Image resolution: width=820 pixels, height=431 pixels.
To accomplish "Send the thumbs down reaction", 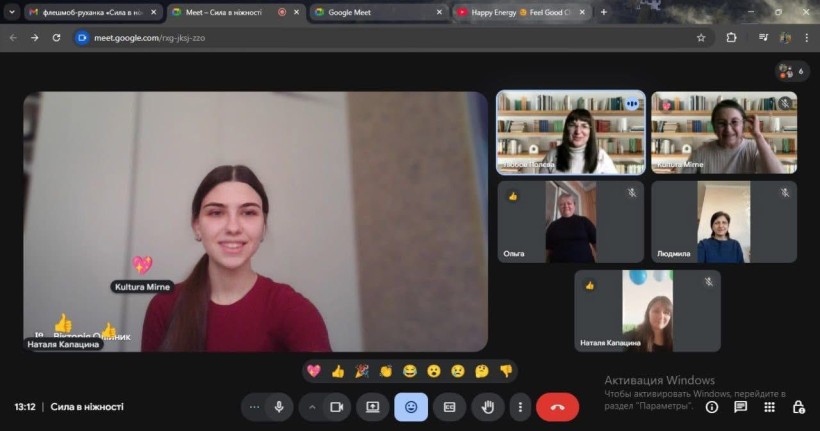I will pyautogui.click(x=506, y=371).
